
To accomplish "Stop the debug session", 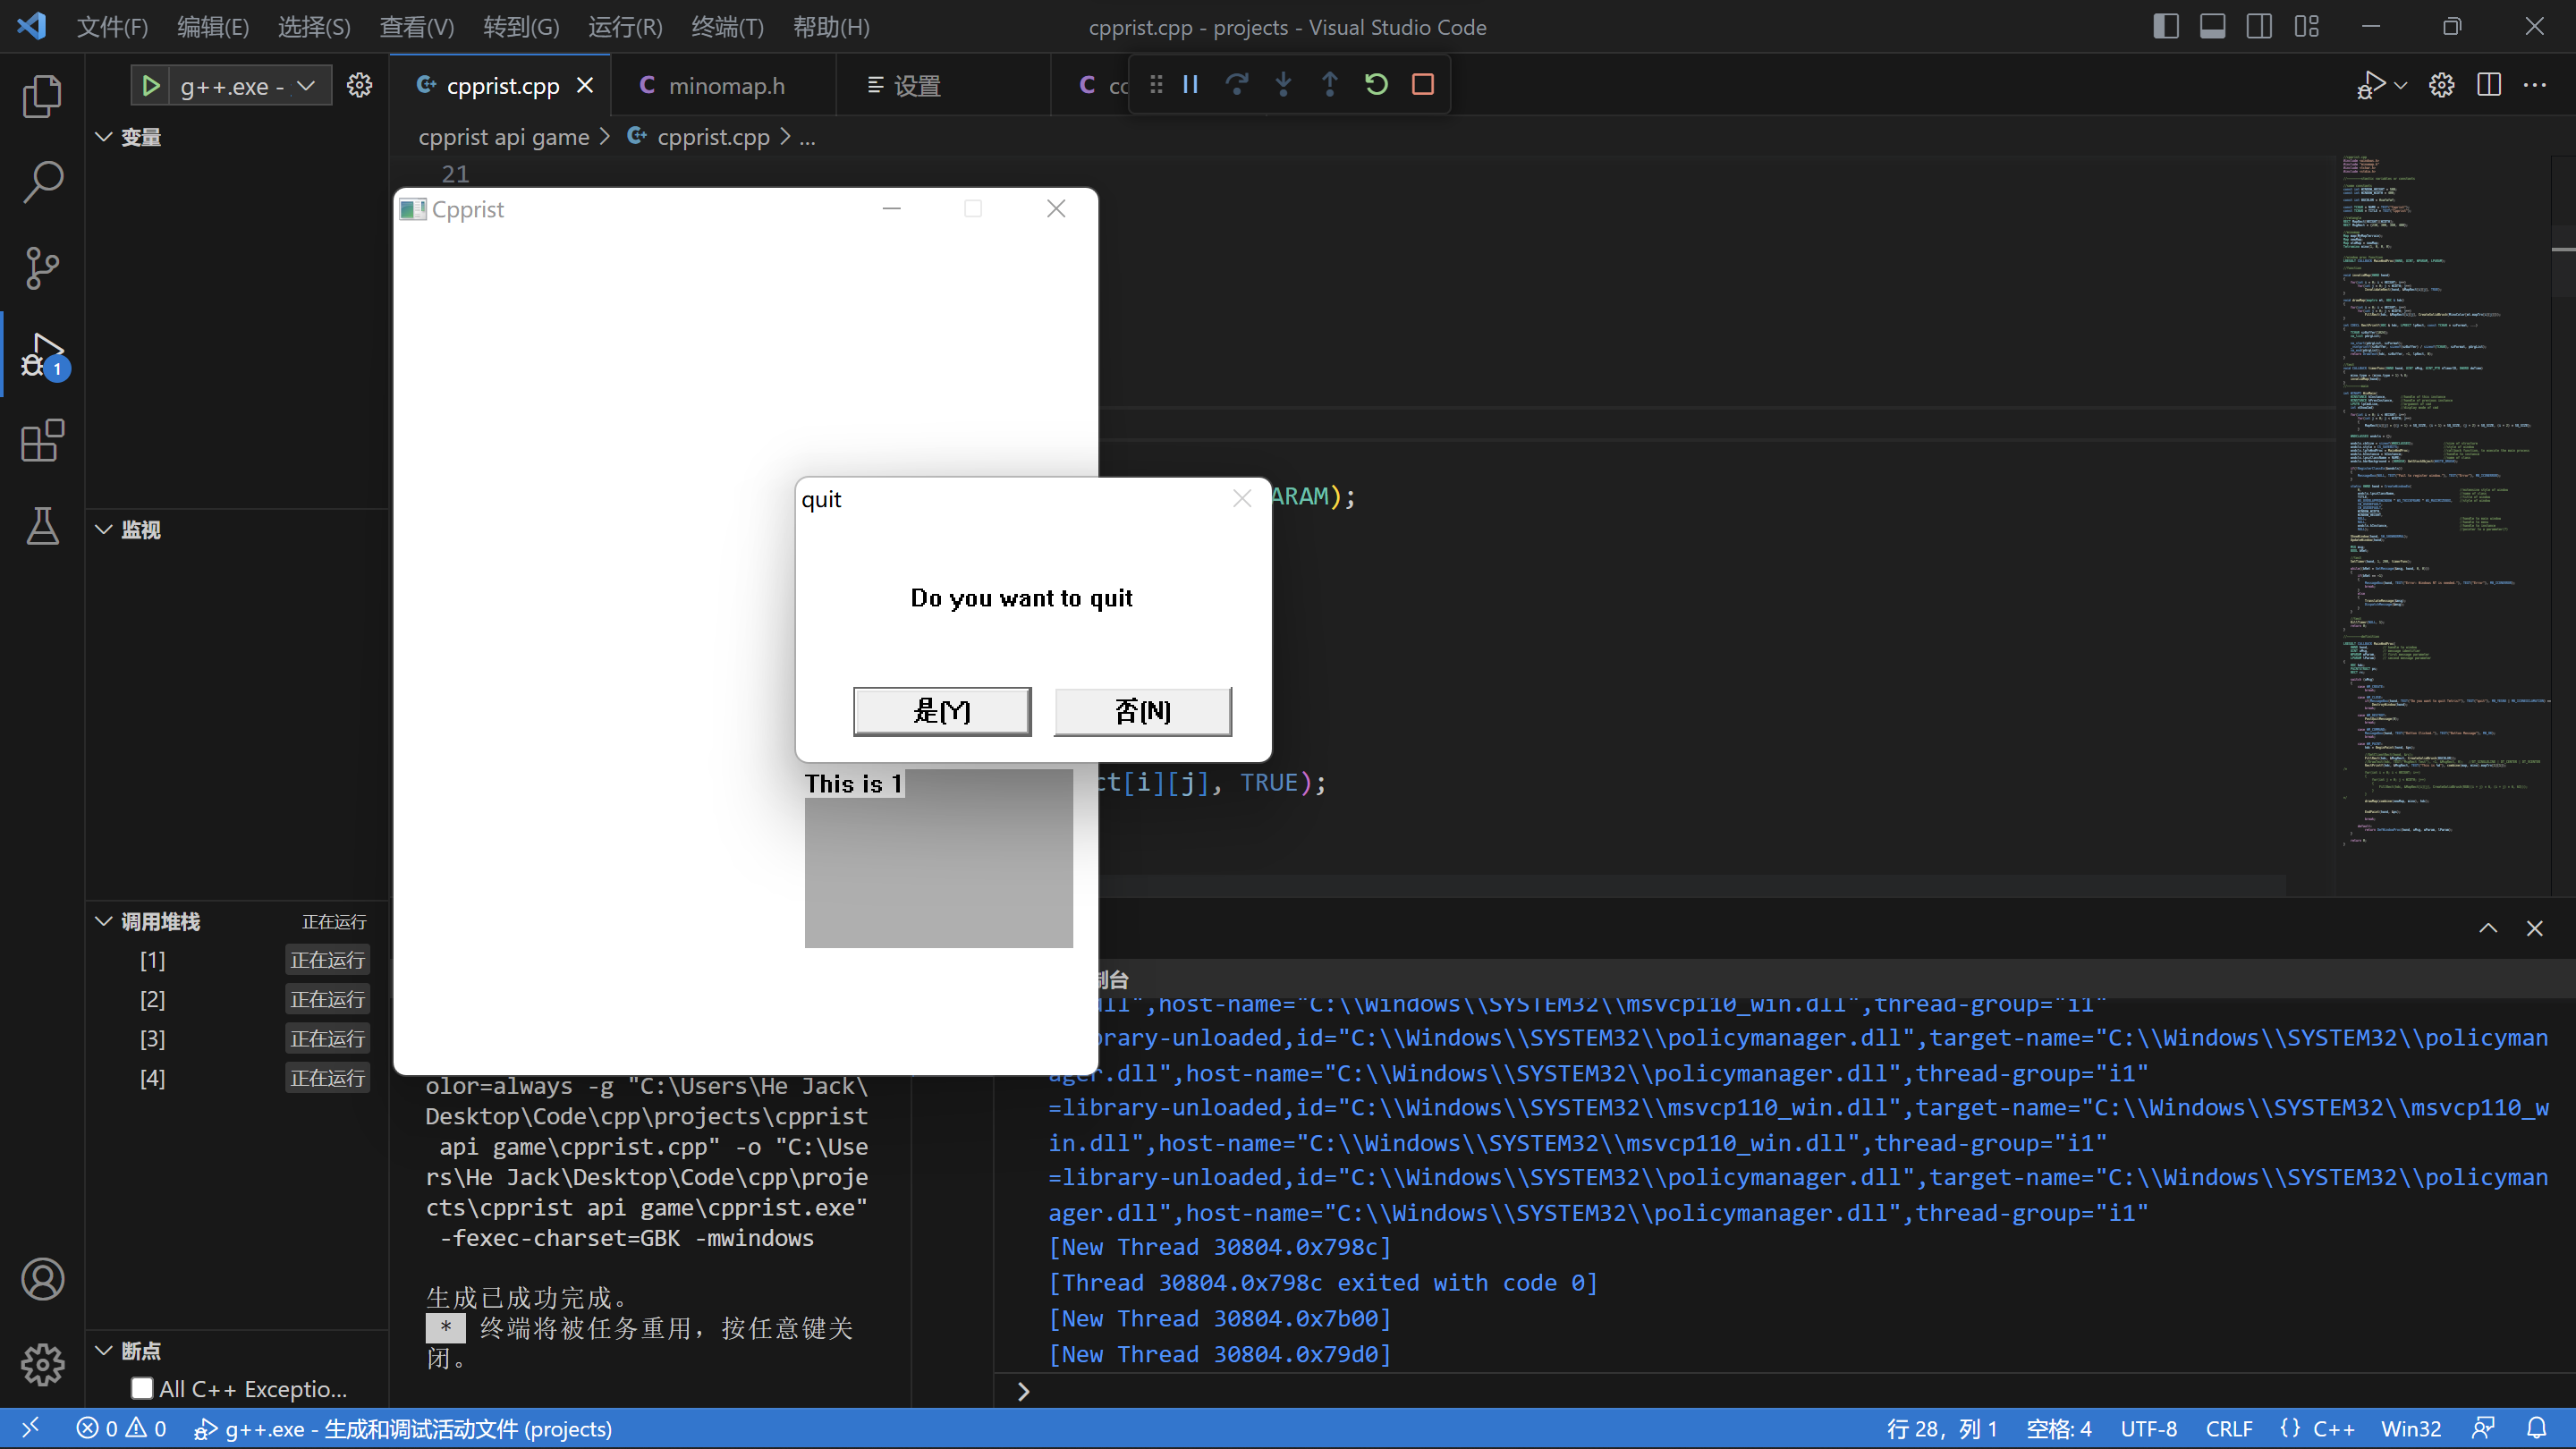I will (x=1422, y=84).
